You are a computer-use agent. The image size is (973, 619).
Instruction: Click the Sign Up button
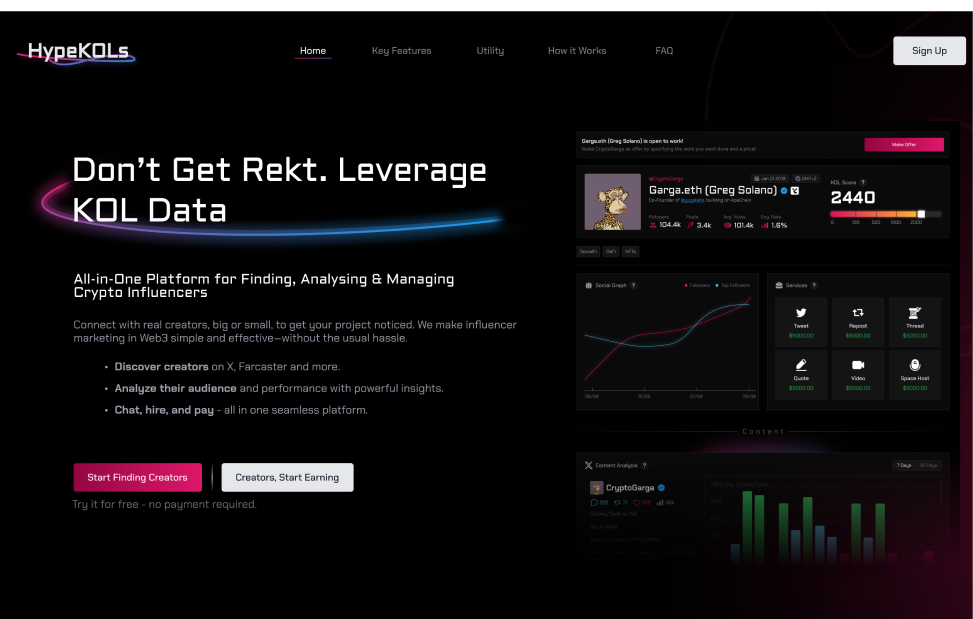click(929, 51)
